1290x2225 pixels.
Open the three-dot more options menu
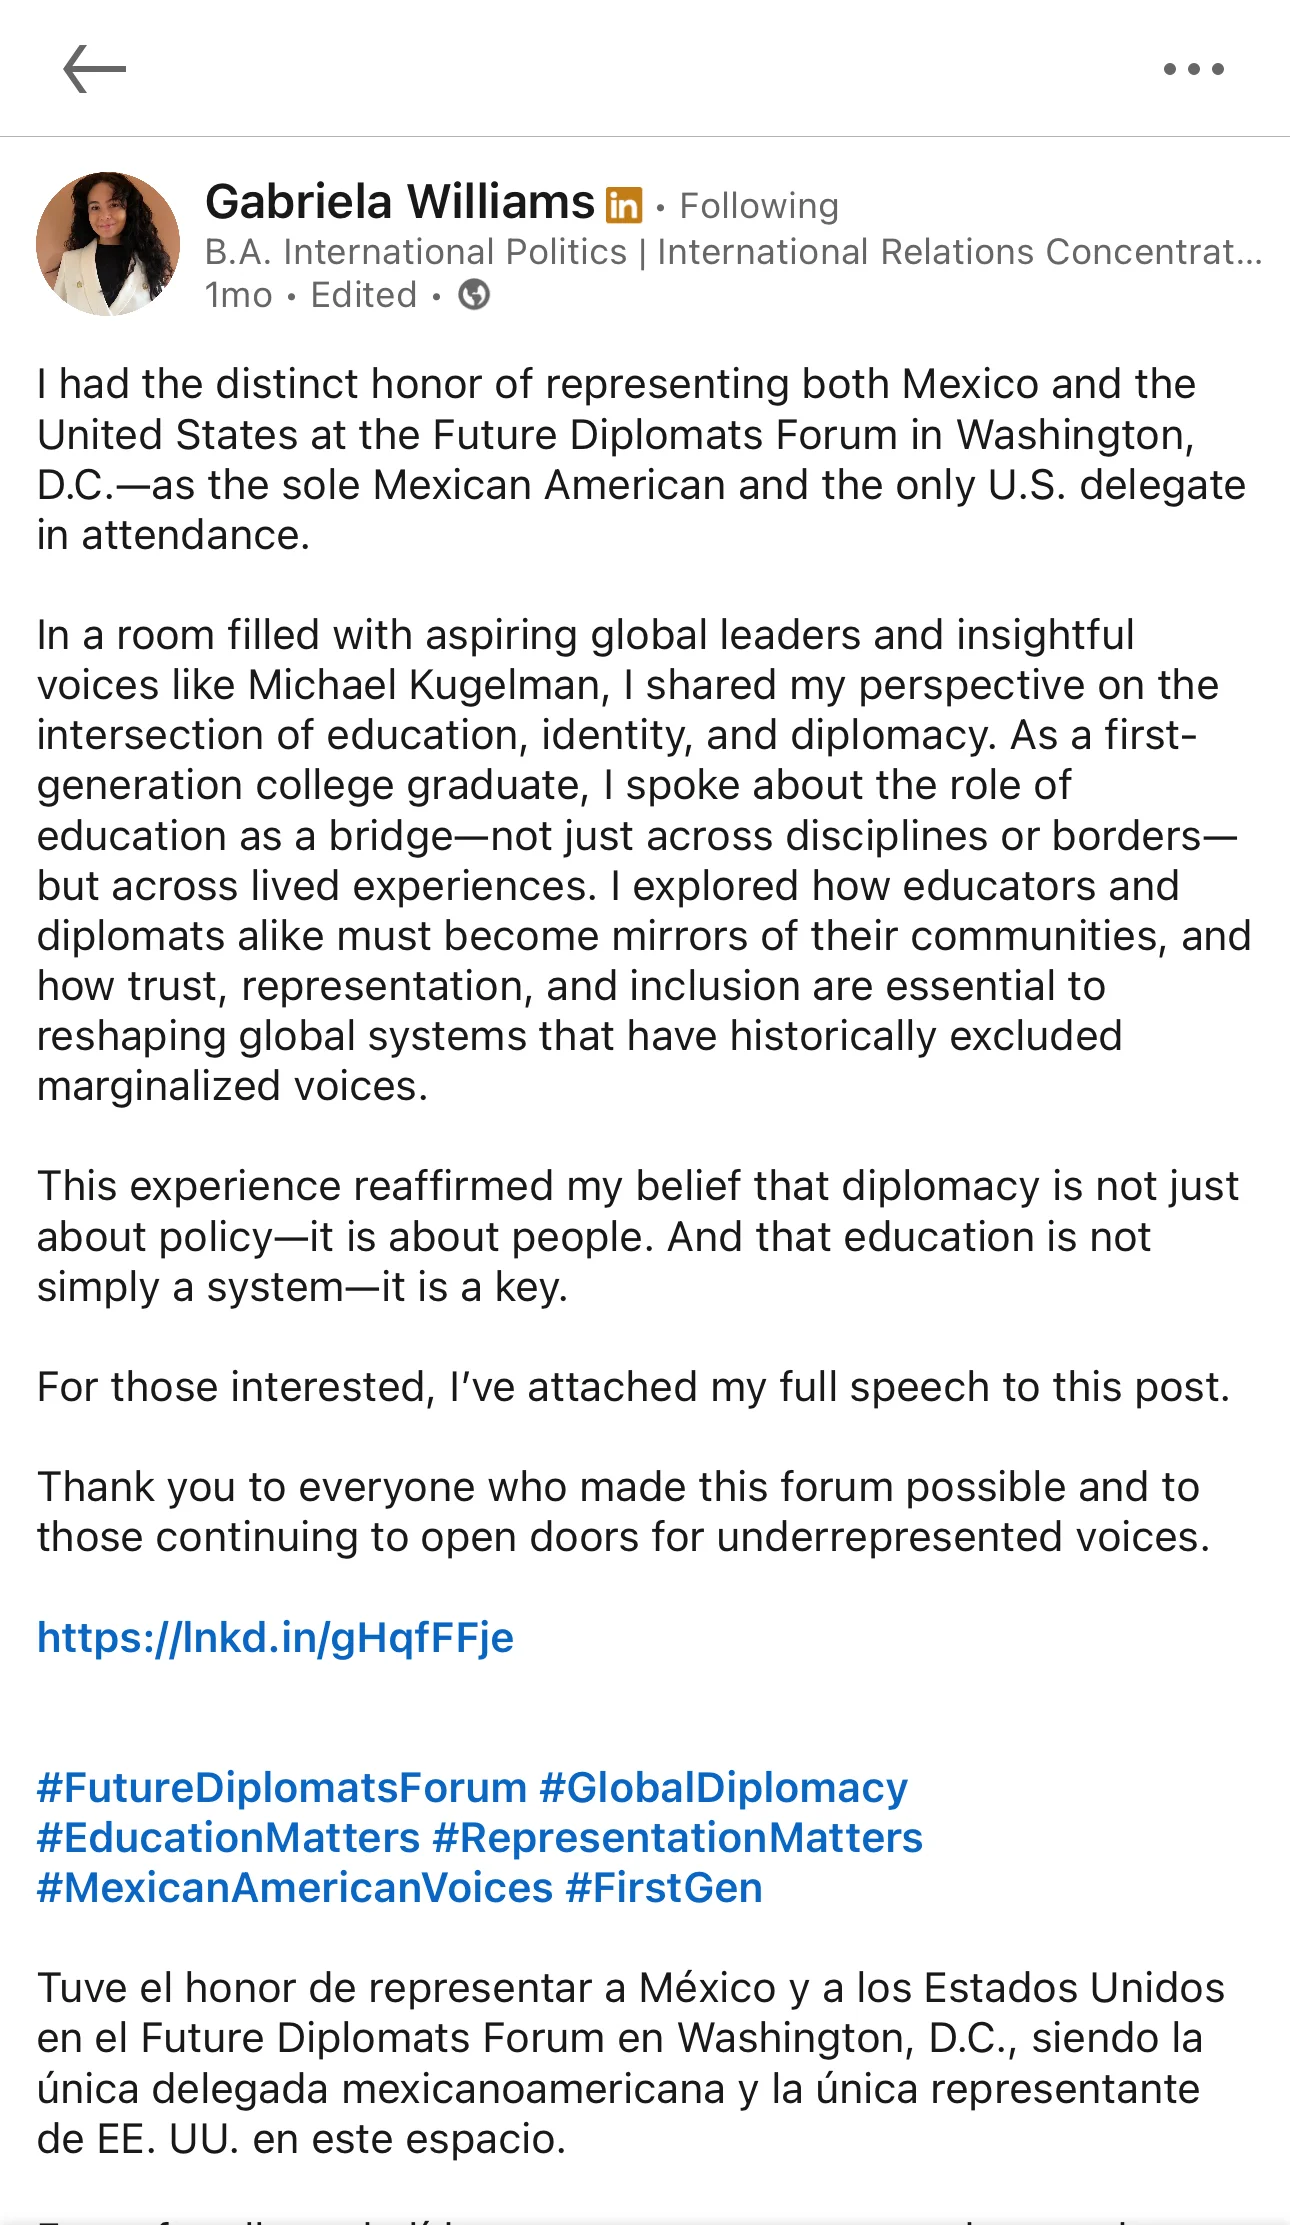(x=1193, y=69)
